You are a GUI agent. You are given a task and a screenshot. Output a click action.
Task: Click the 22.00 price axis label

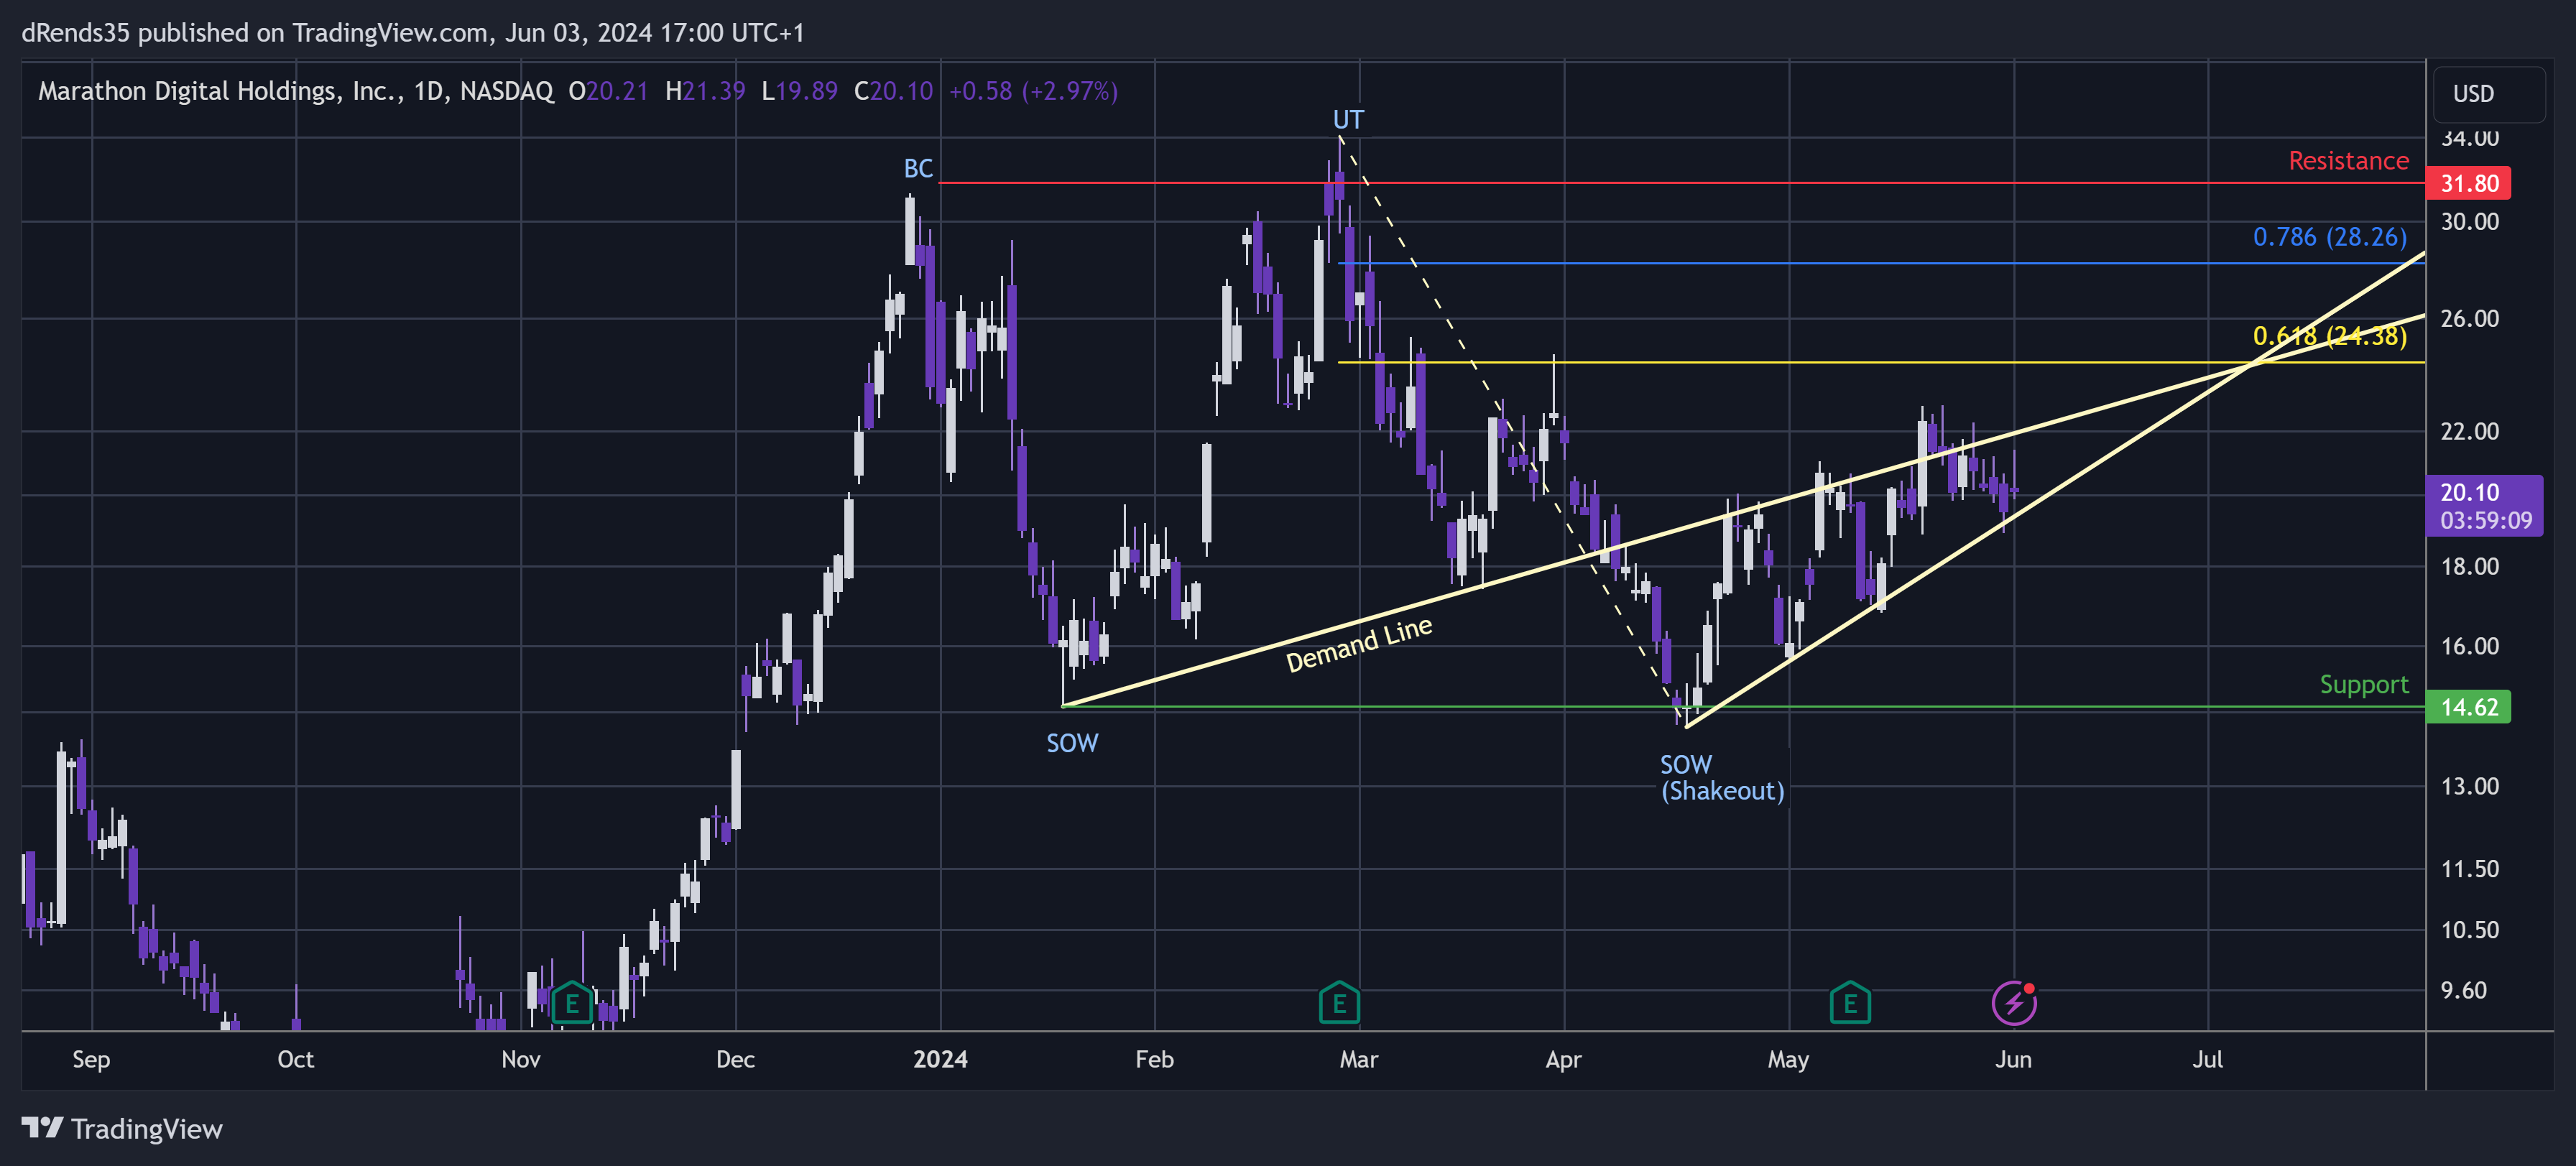tap(2469, 432)
